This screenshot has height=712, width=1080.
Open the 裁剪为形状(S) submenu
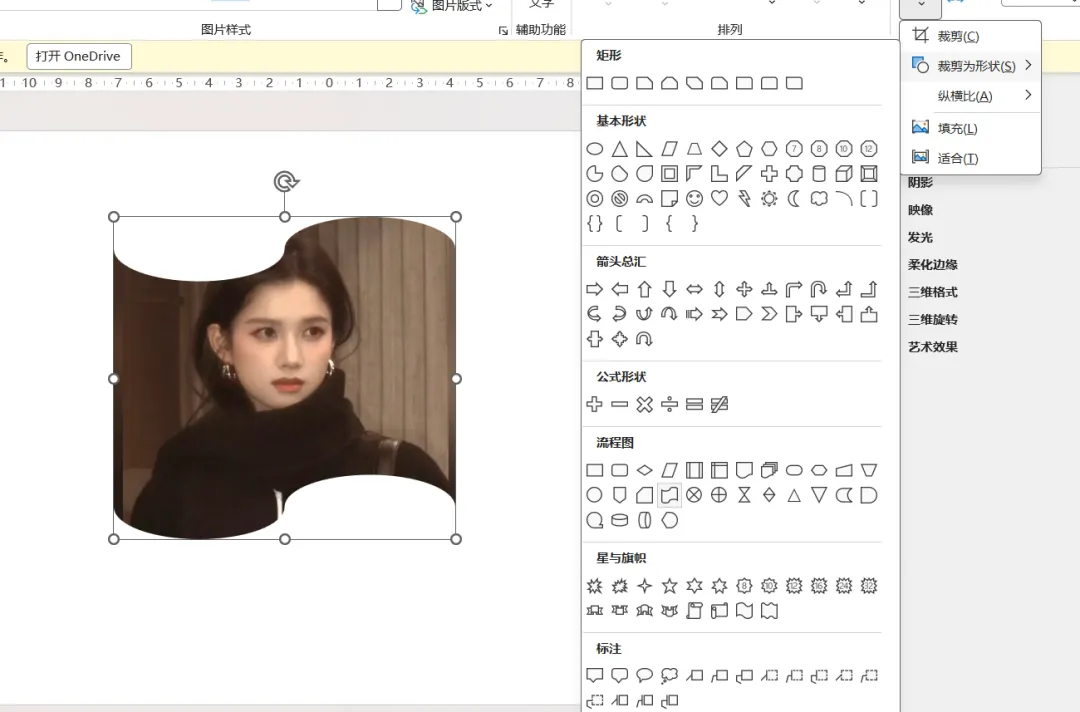(x=970, y=66)
